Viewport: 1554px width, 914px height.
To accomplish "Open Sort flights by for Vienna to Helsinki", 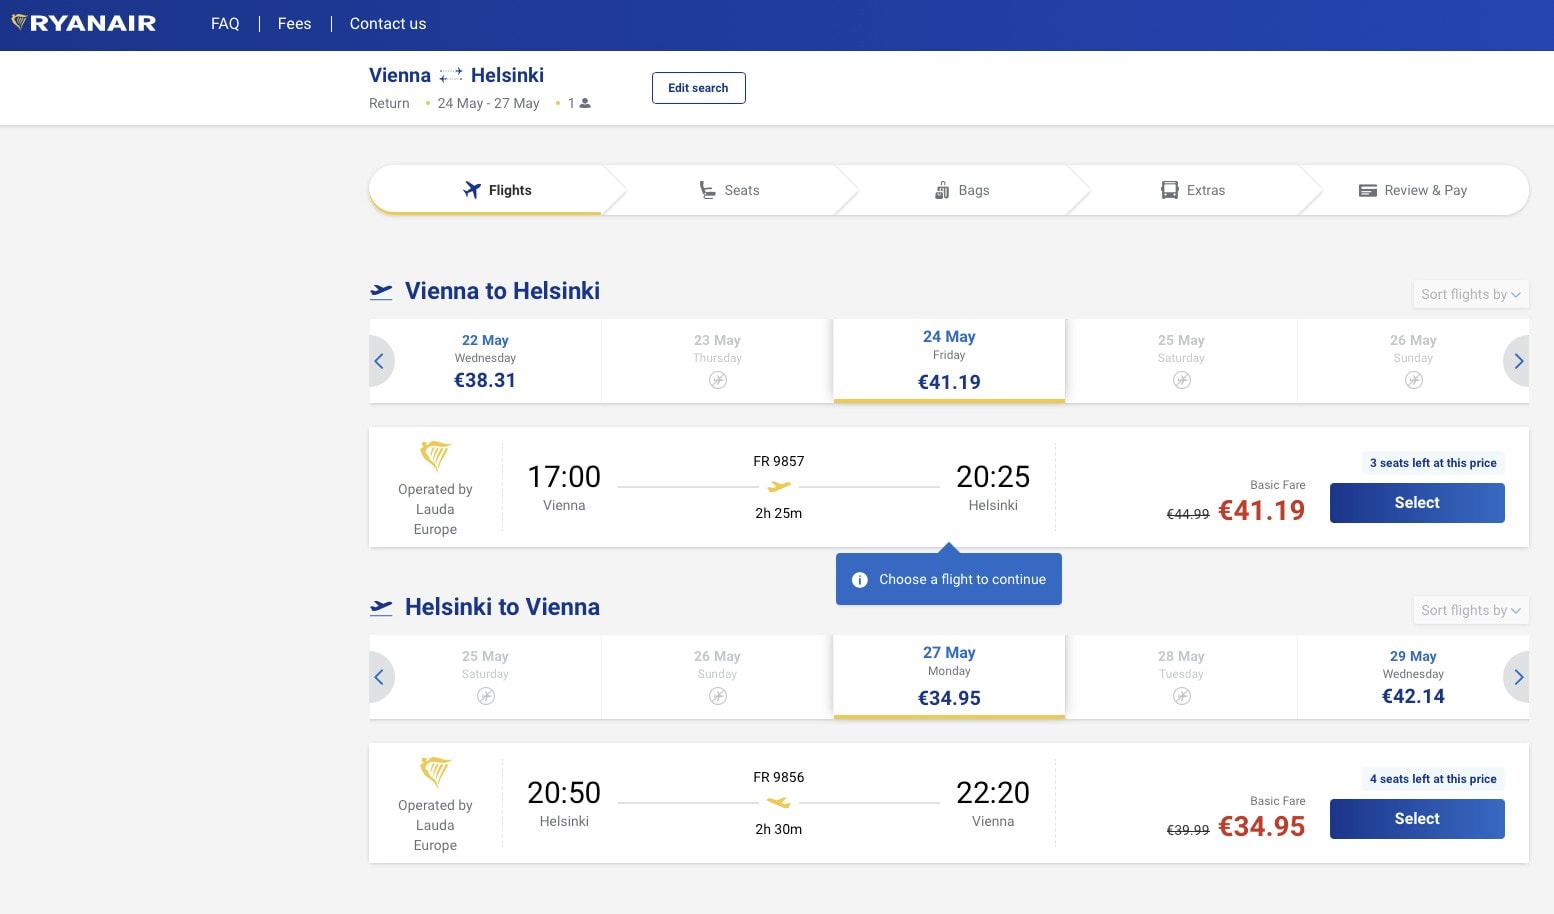I will click(1469, 294).
